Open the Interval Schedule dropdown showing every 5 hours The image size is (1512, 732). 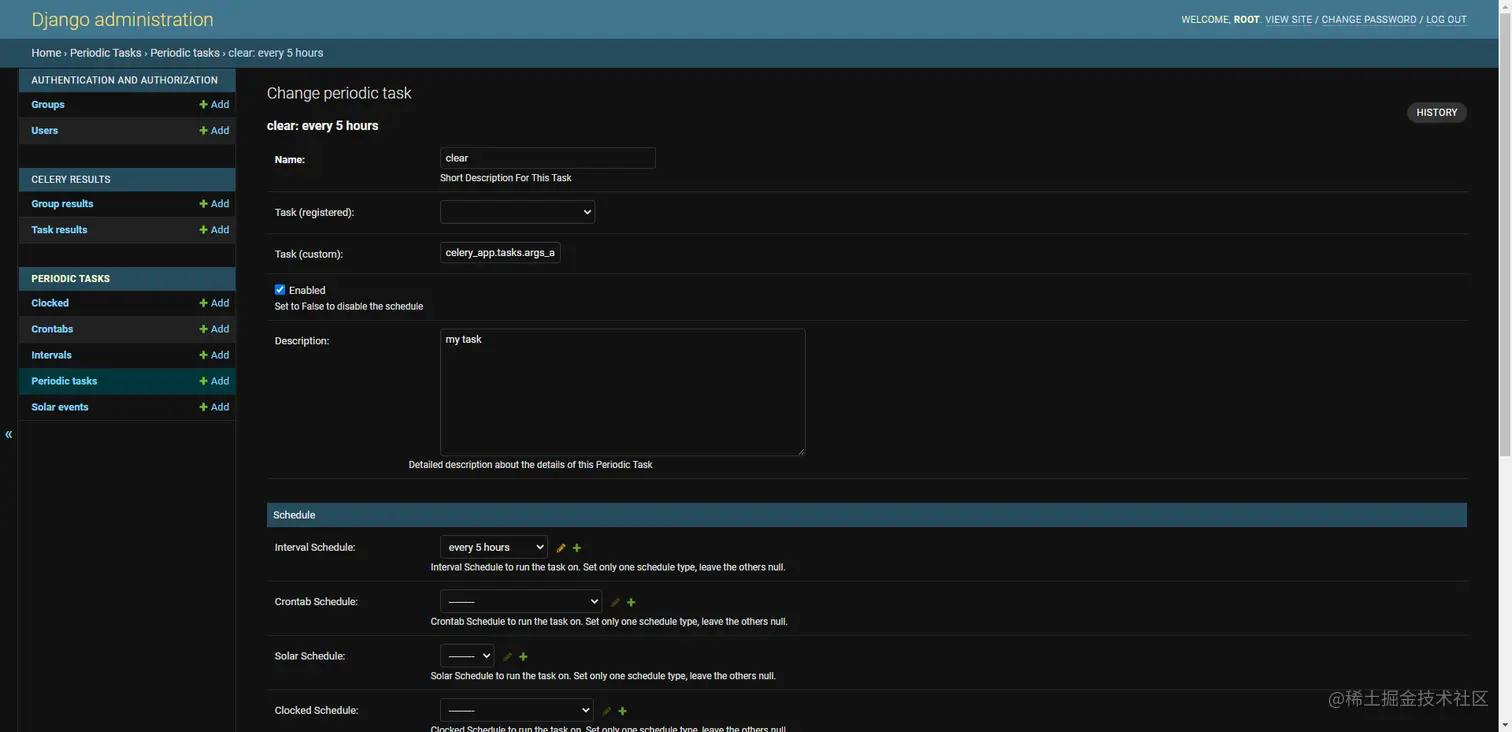494,547
